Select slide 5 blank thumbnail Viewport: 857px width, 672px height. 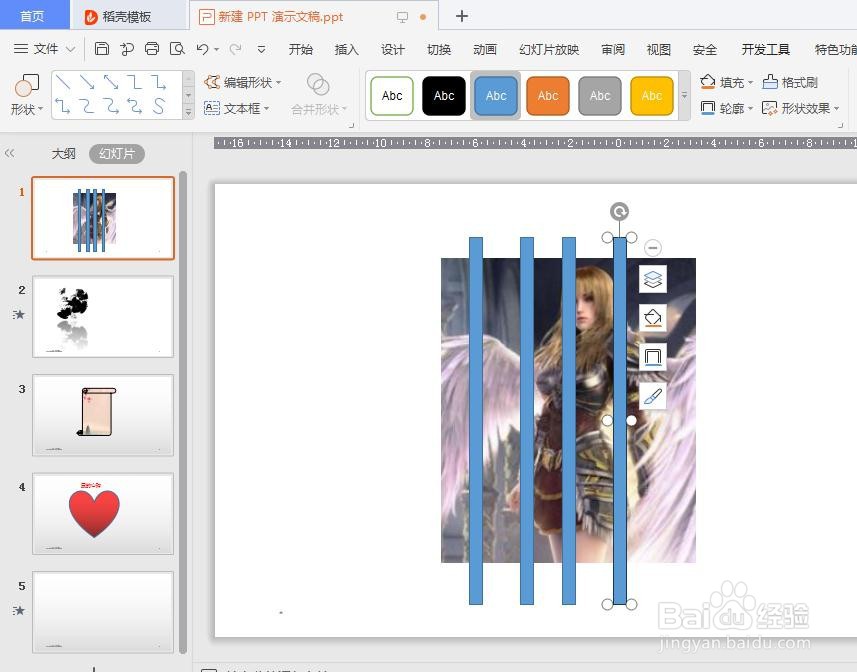tap(103, 612)
